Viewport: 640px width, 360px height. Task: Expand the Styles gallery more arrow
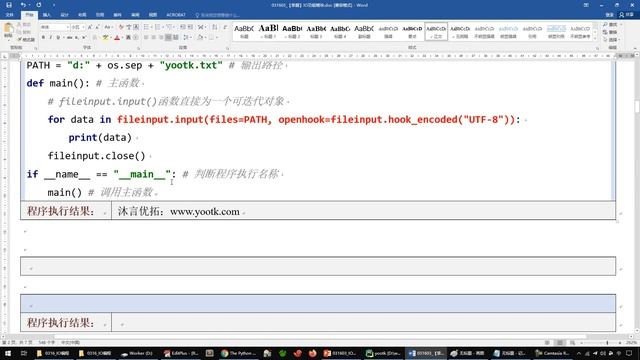(x=595, y=38)
